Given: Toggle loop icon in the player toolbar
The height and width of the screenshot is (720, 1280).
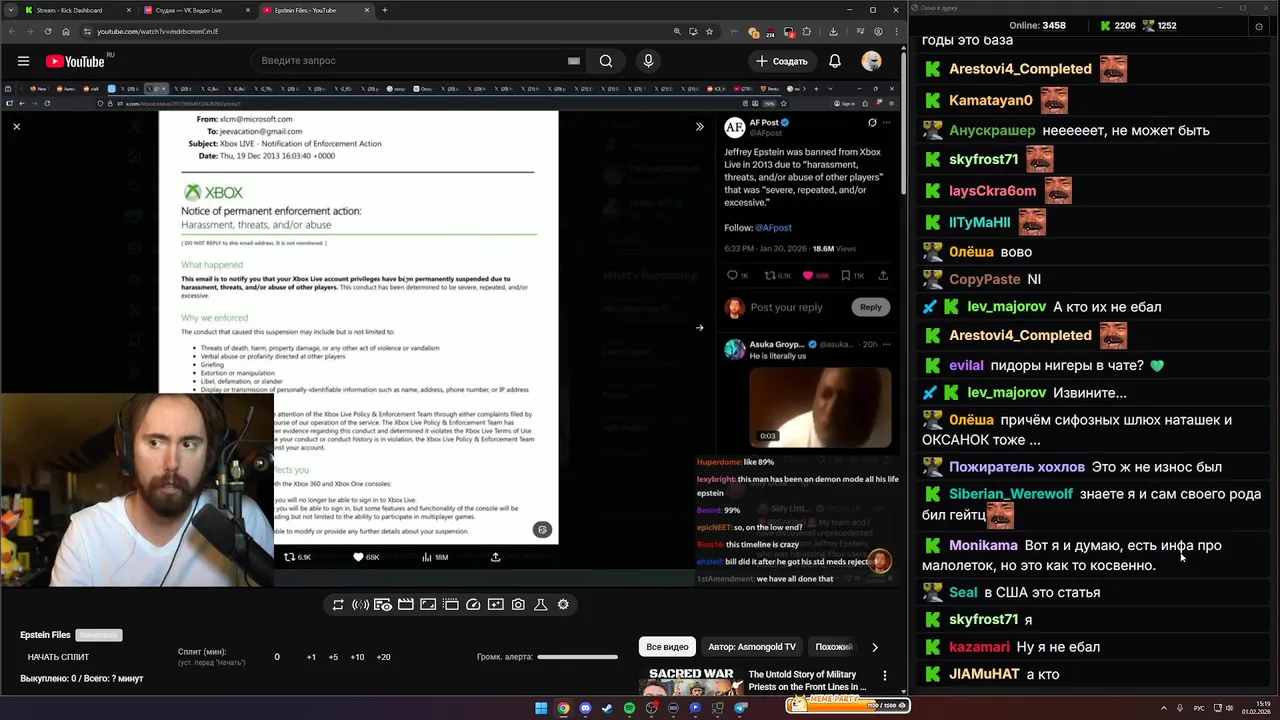Looking at the screenshot, I should point(338,605).
